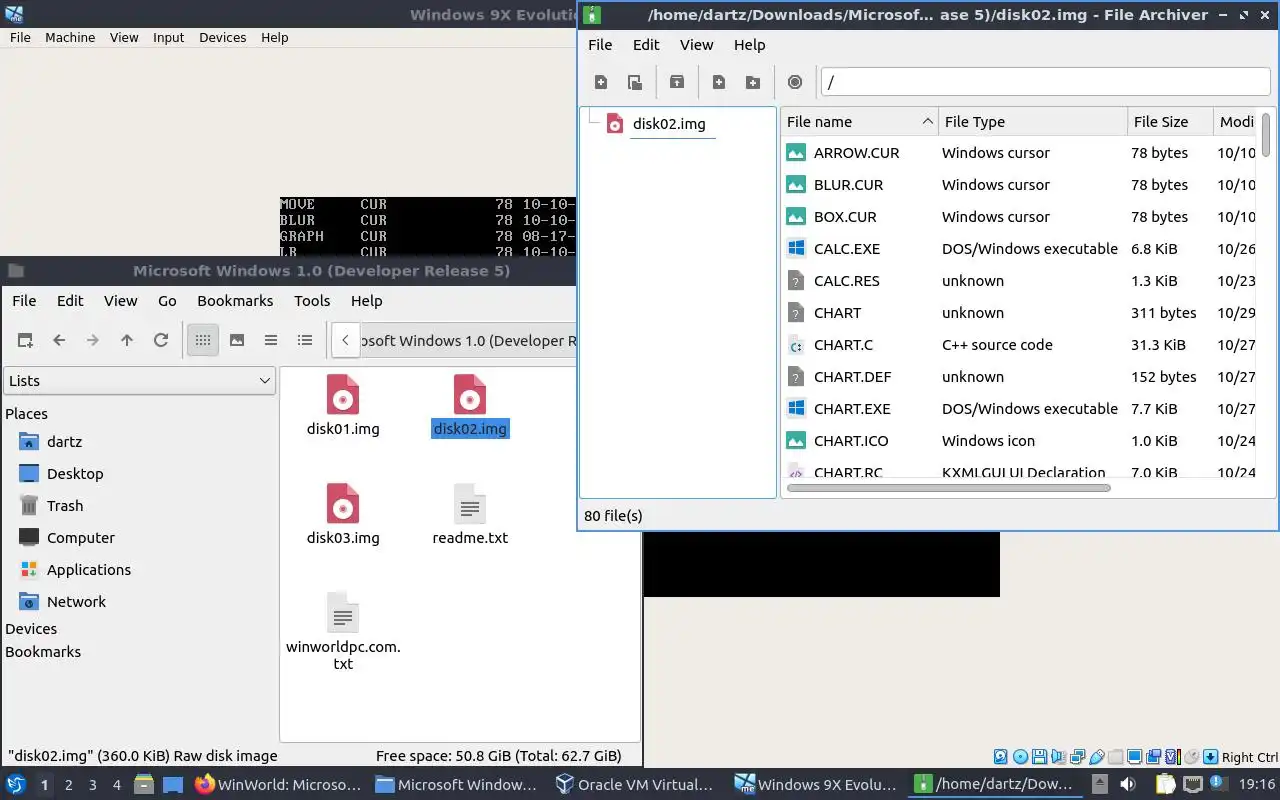1280x800 pixels.
Task: Open Machine menu in VirtualBox window
Action: tap(70, 37)
